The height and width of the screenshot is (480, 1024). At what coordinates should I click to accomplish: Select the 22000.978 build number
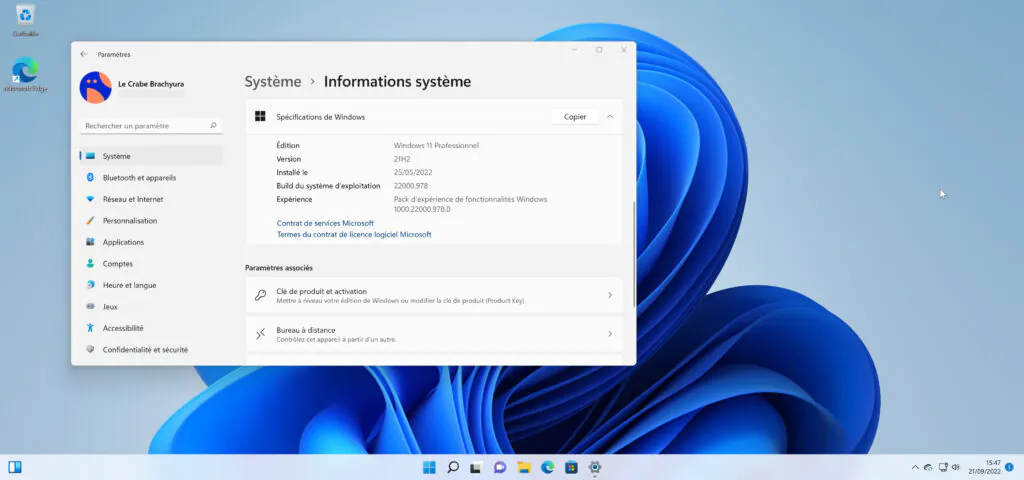(411, 186)
